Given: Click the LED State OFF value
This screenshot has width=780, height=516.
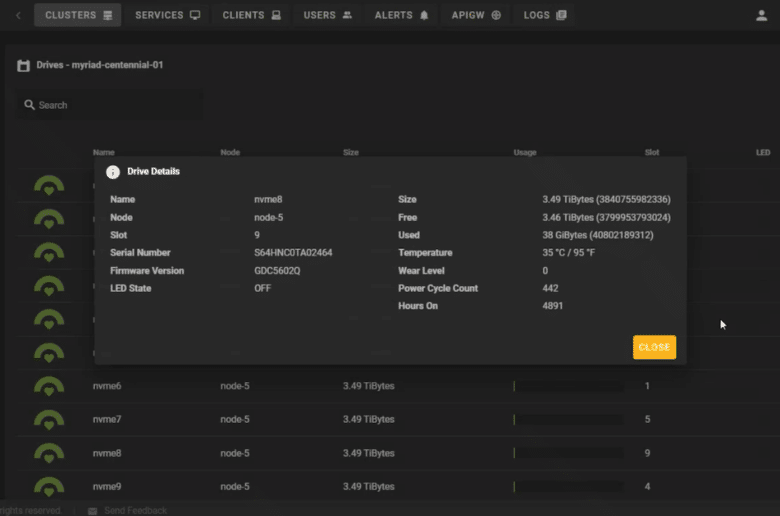Looking at the screenshot, I should pyautogui.click(x=263, y=289).
